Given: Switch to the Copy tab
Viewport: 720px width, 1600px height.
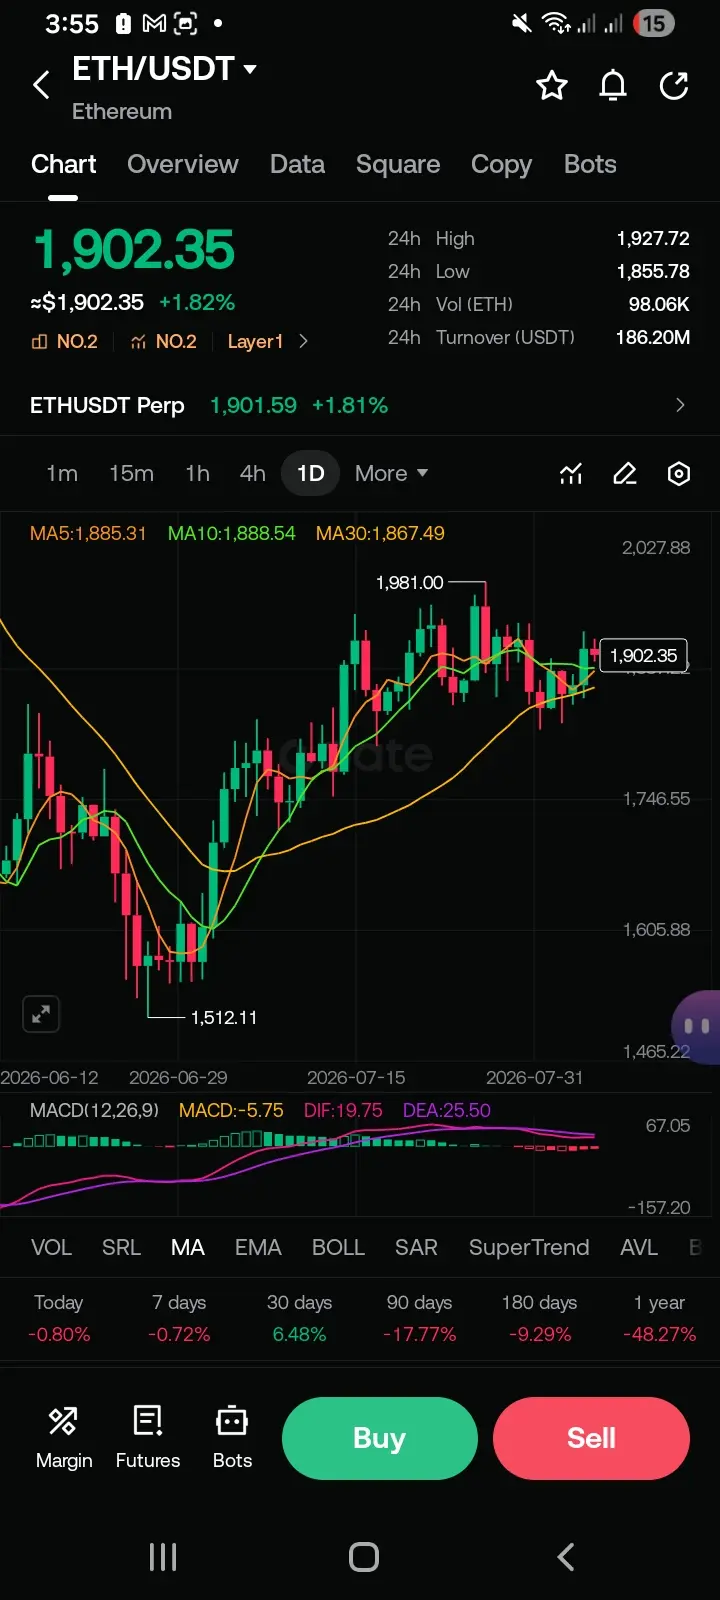Looking at the screenshot, I should coord(501,165).
